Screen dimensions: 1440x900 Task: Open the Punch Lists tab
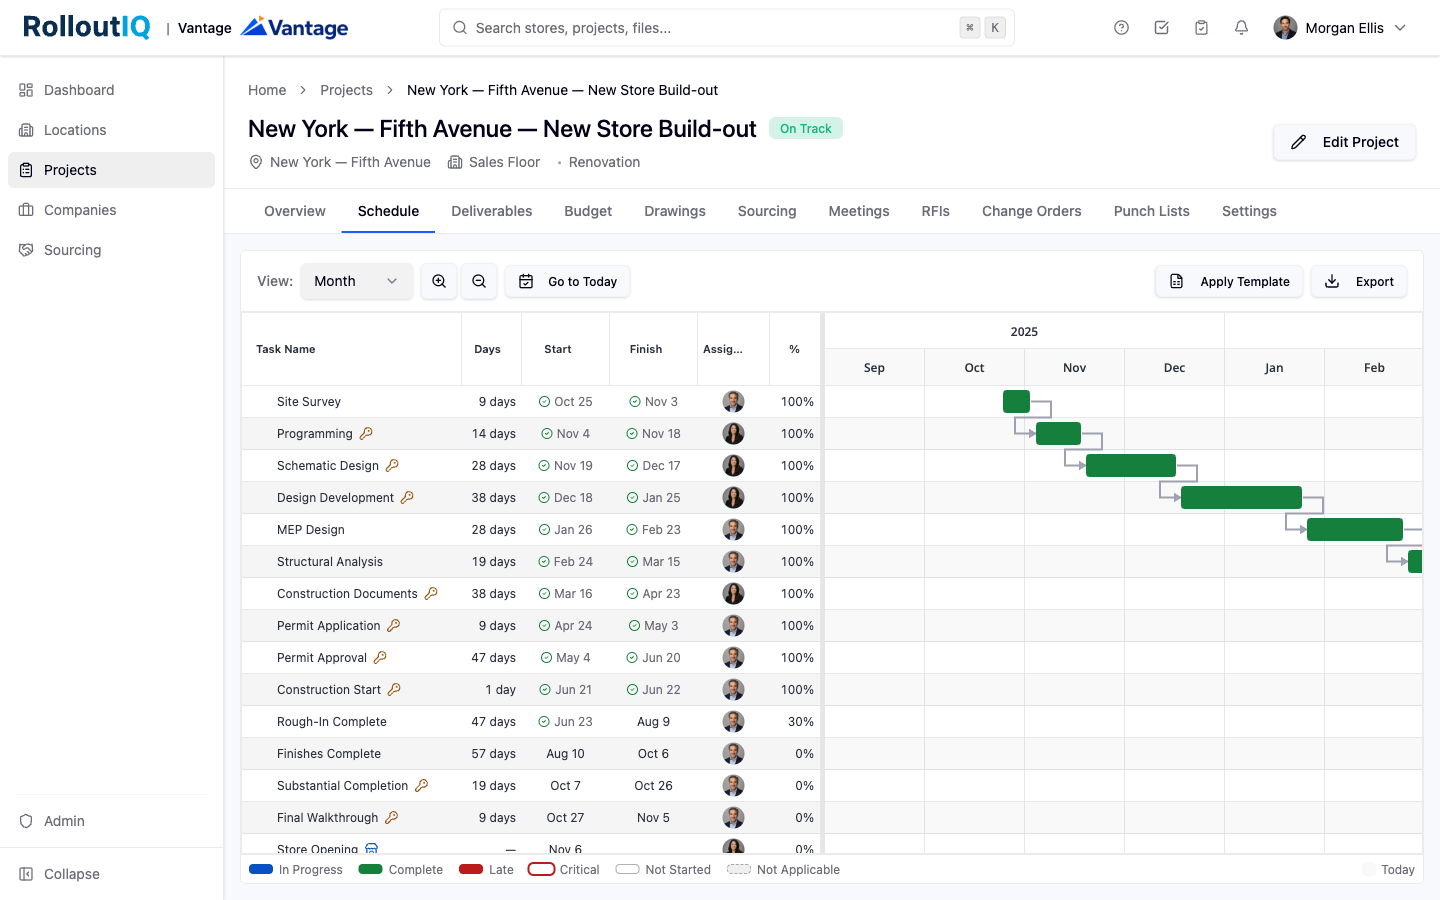point(1152,211)
